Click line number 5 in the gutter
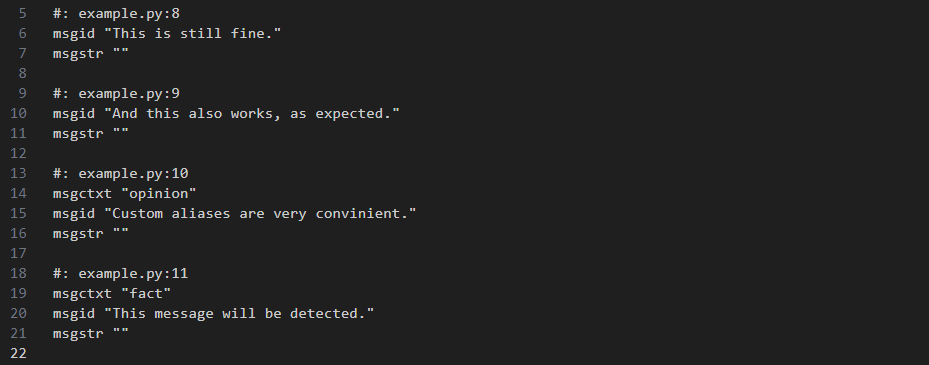929x365 pixels. (23, 13)
